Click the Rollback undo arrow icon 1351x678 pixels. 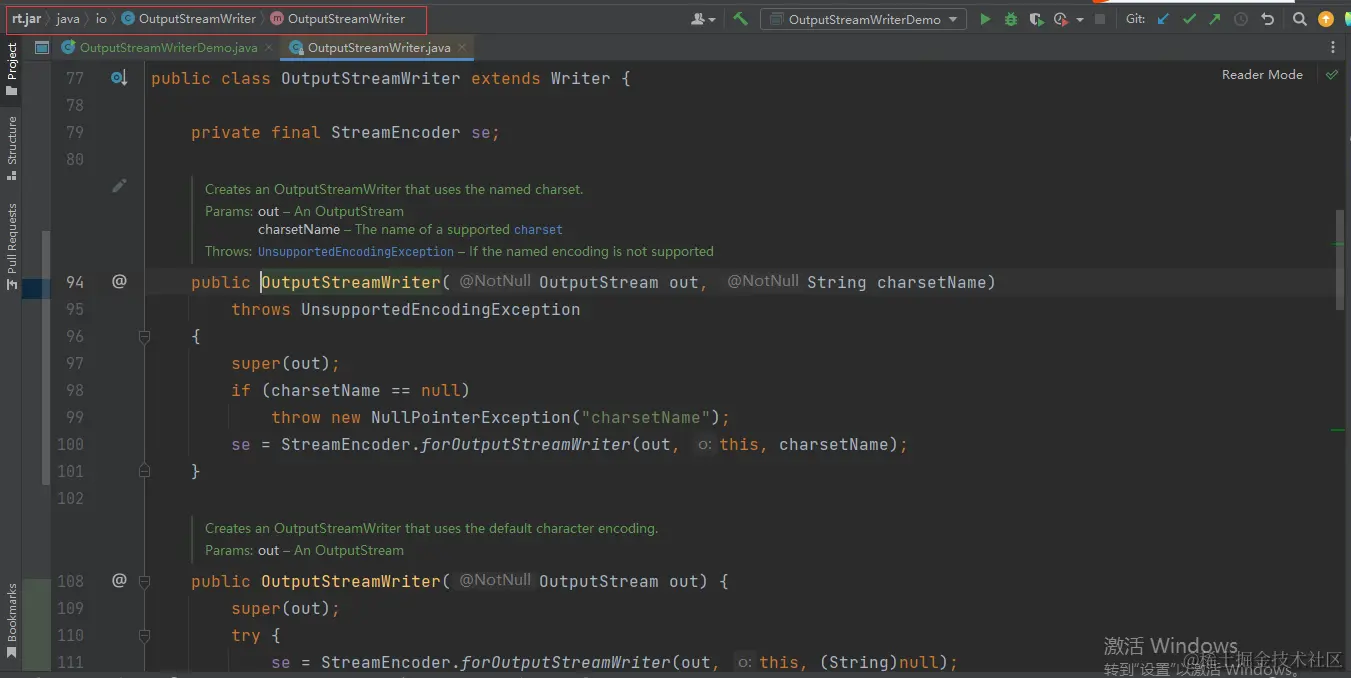coord(1267,19)
